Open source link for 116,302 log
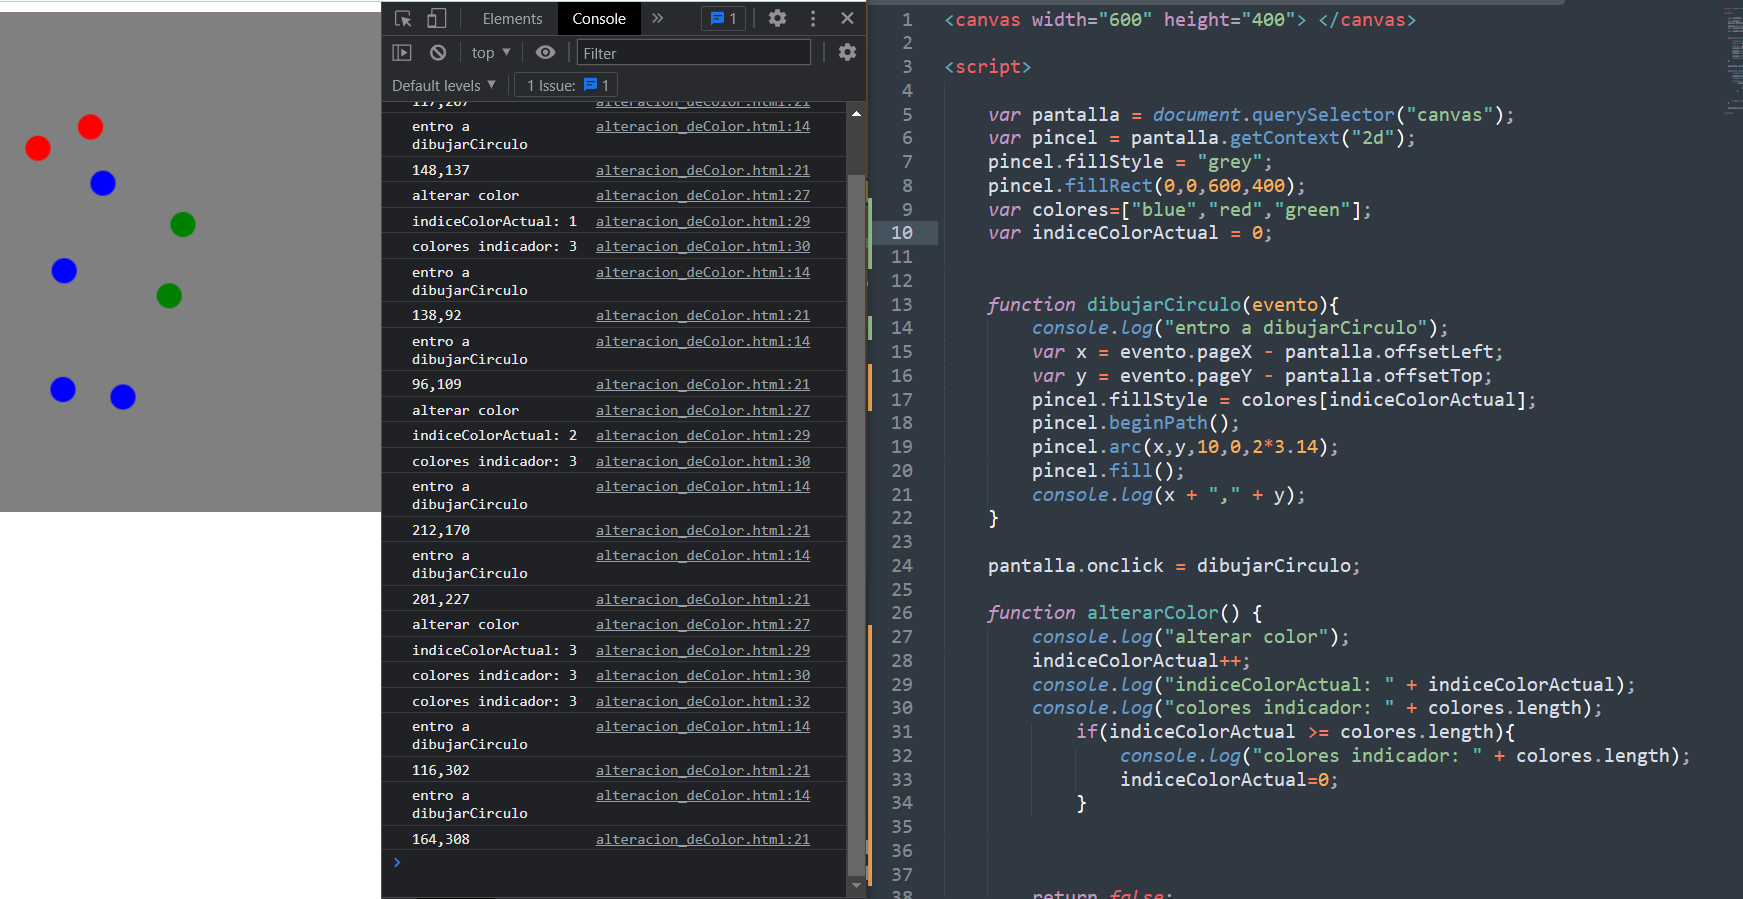Image resolution: width=1743 pixels, height=899 pixels. pyautogui.click(x=703, y=770)
